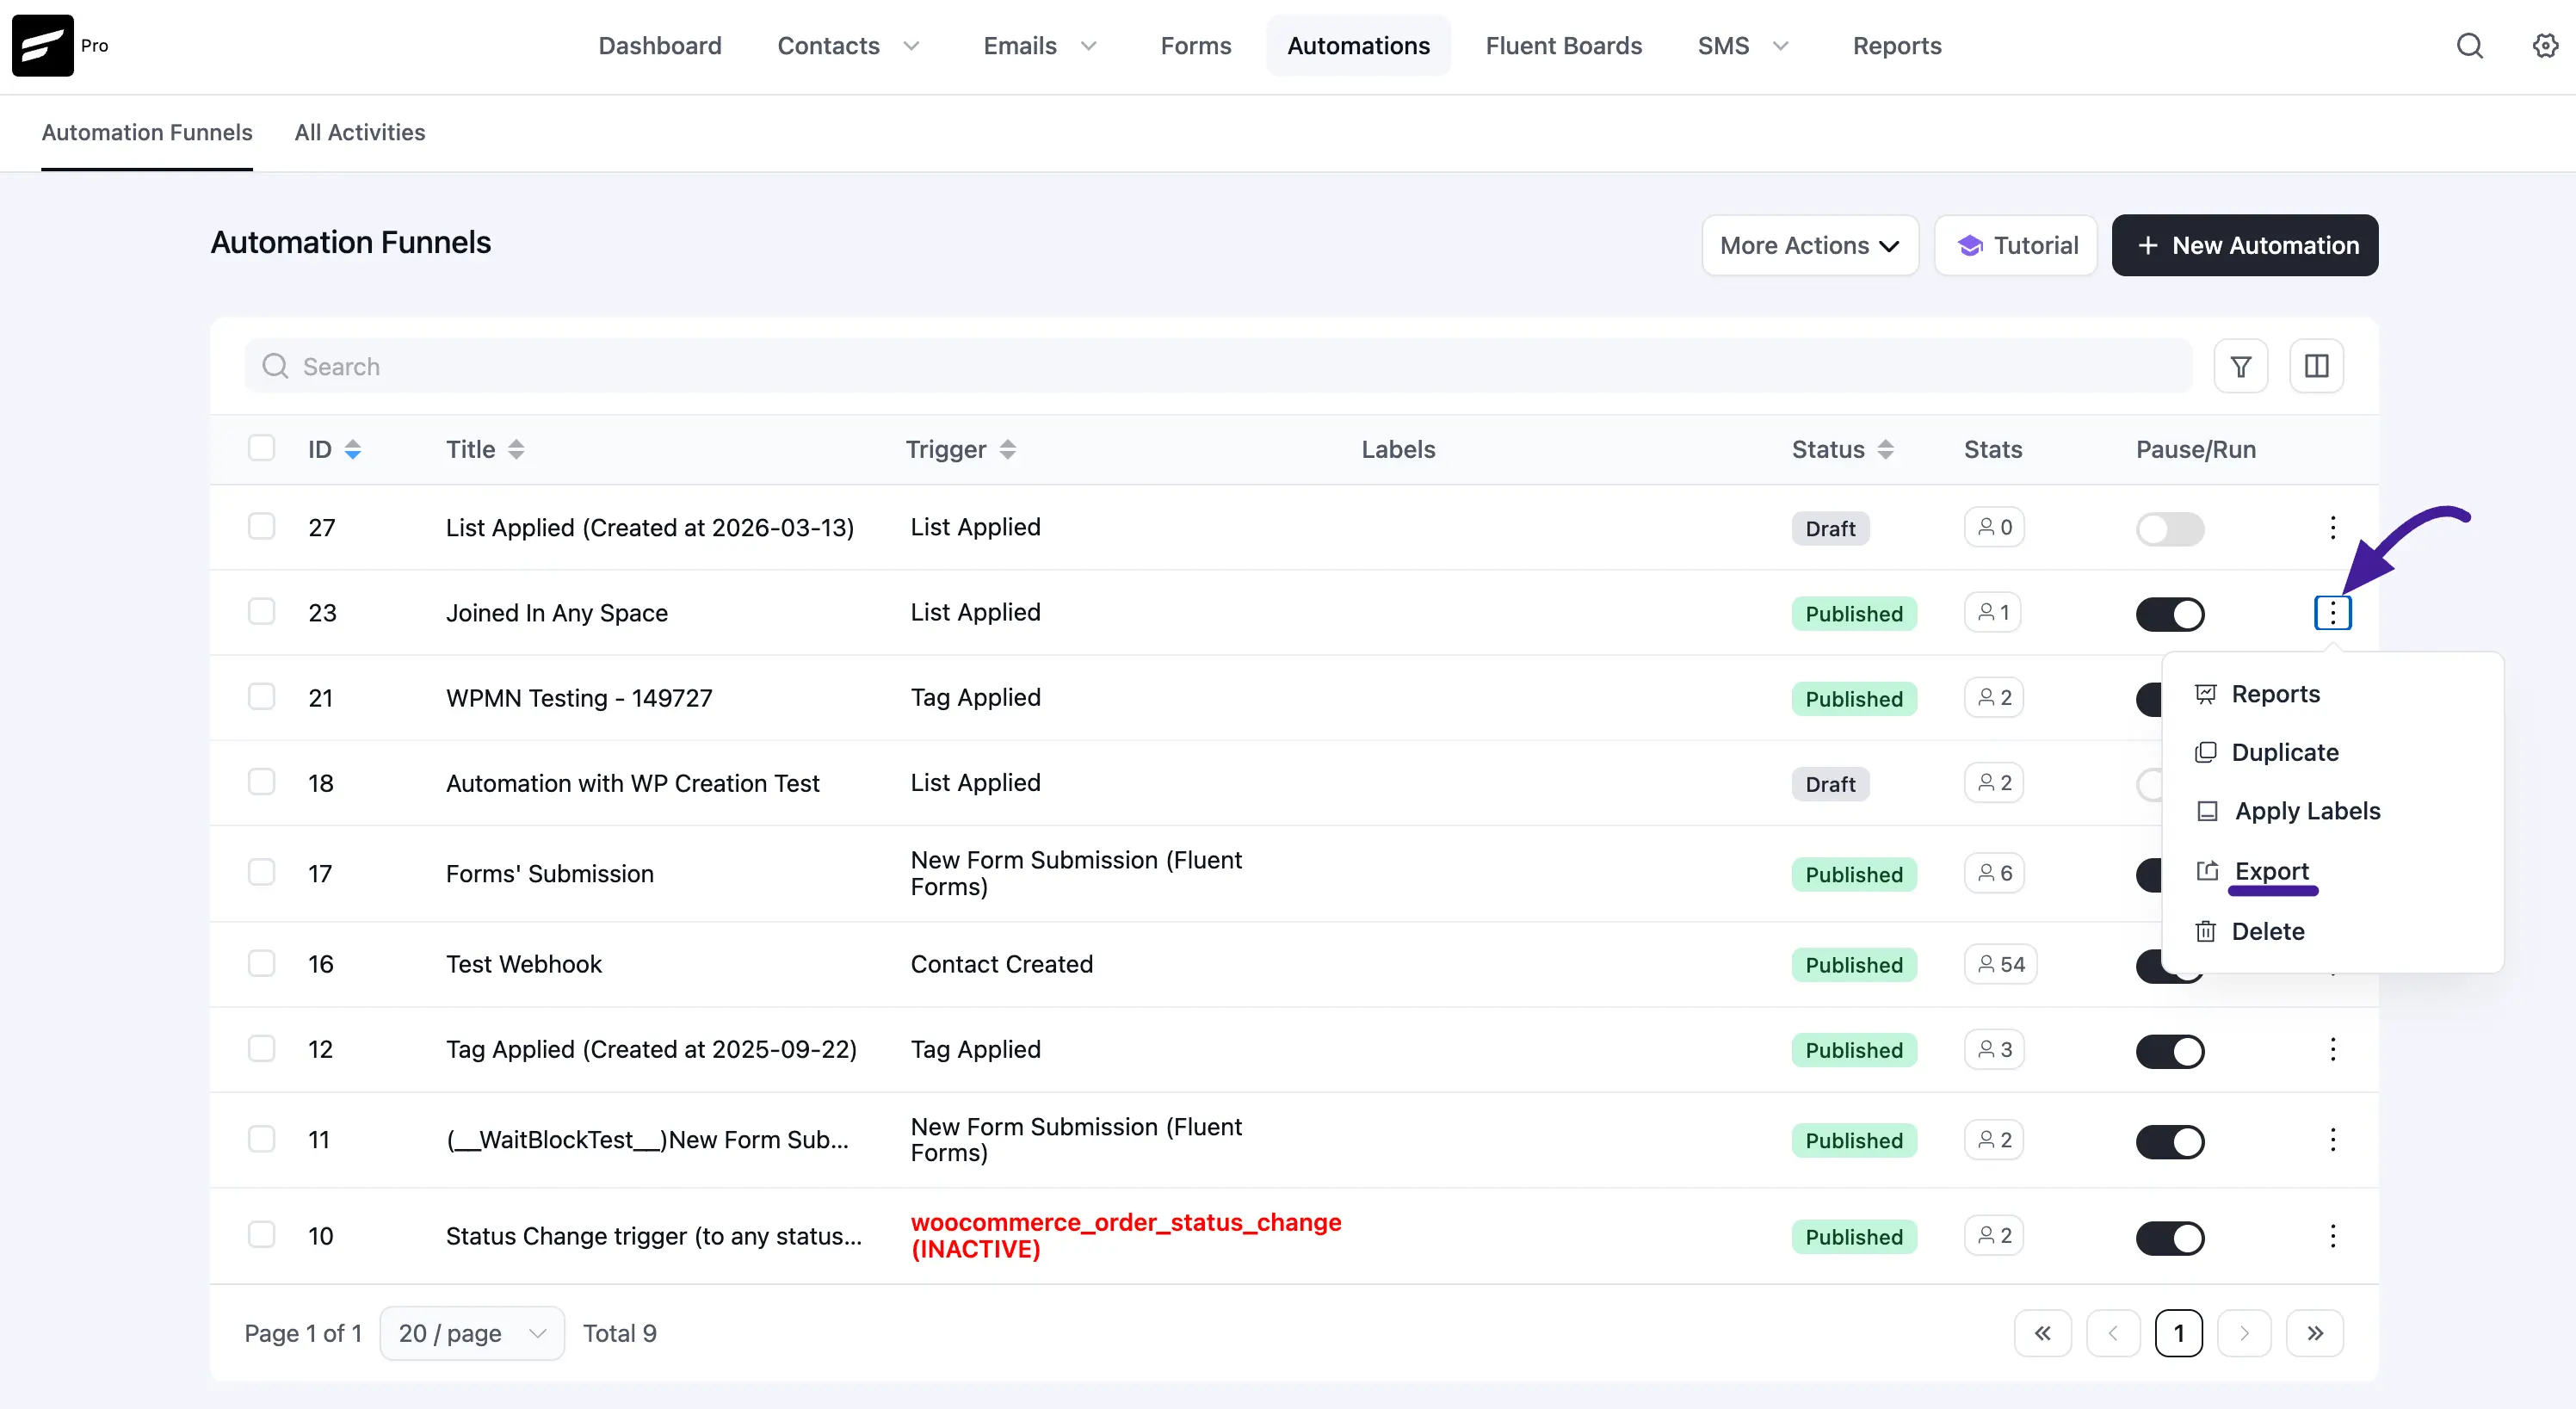Open the column visibility icon

click(2316, 367)
